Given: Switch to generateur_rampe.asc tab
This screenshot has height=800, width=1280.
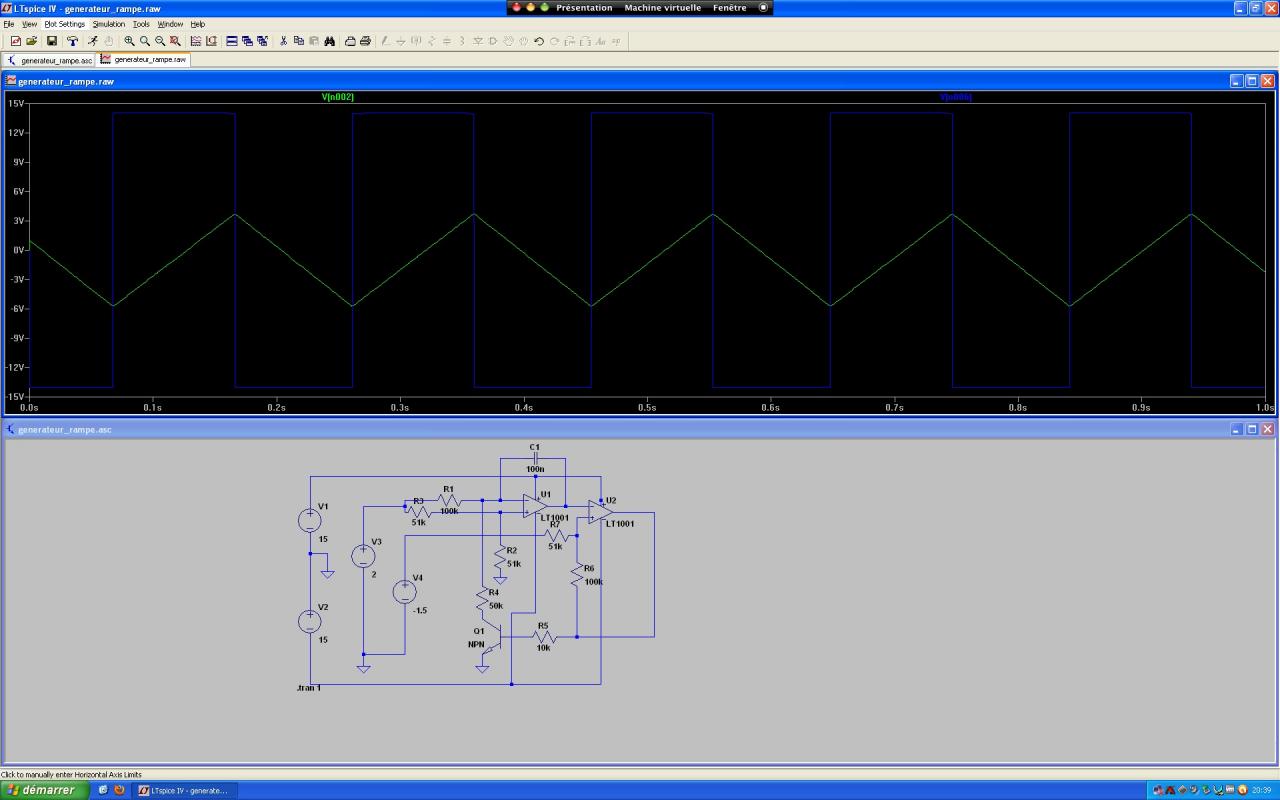Looking at the screenshot, I should tap(50, 60).
